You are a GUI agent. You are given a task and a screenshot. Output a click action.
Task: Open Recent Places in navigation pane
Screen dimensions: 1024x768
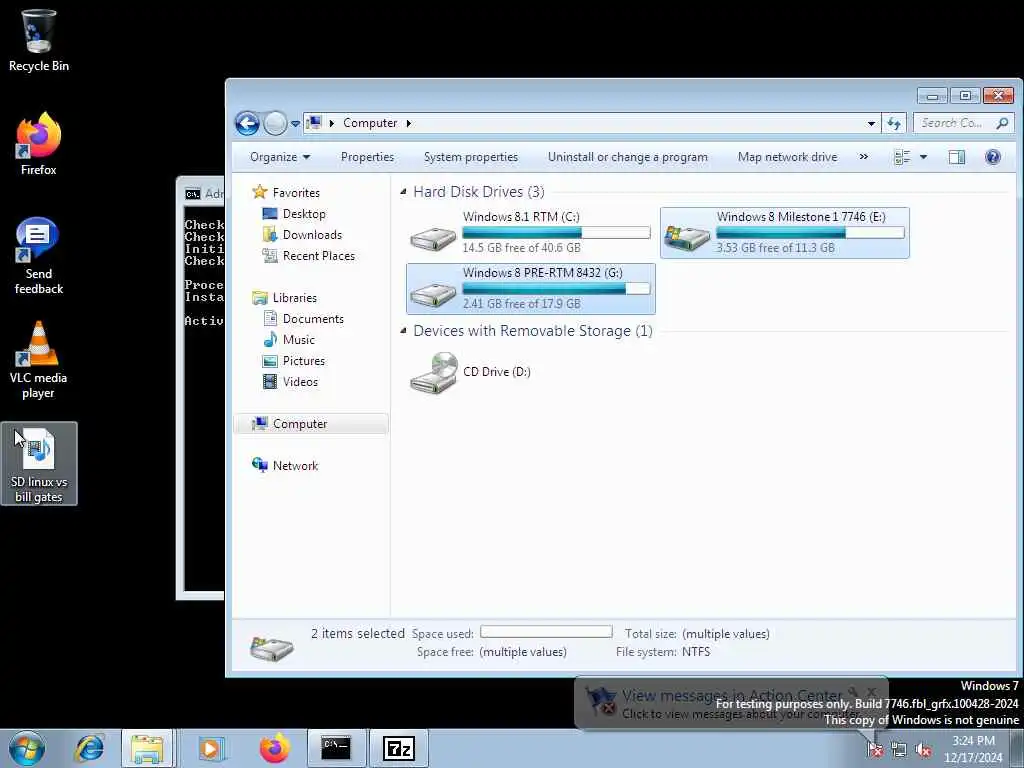[x=309, y=256]
